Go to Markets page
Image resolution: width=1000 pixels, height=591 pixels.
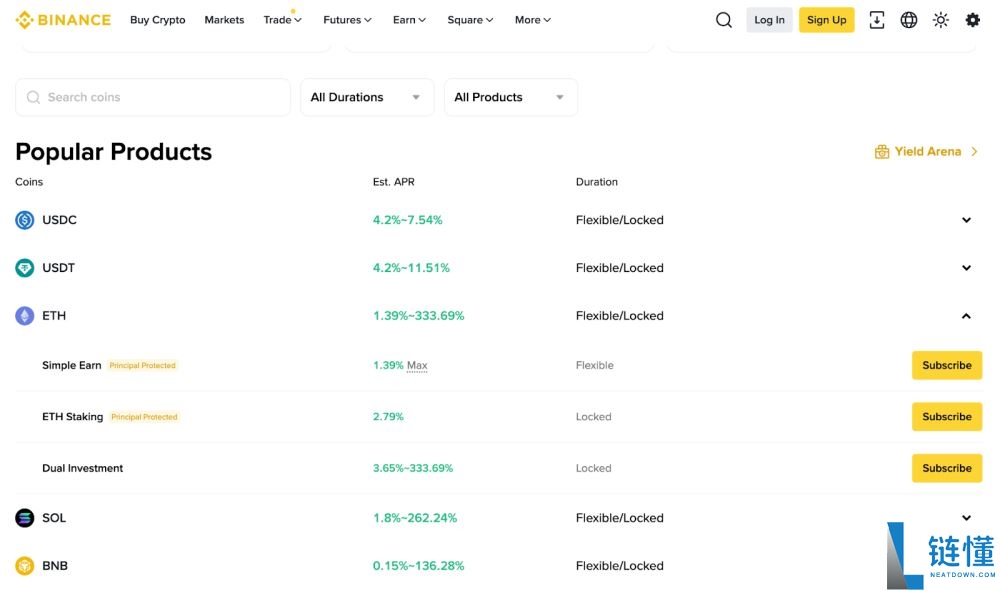point(224,20)
